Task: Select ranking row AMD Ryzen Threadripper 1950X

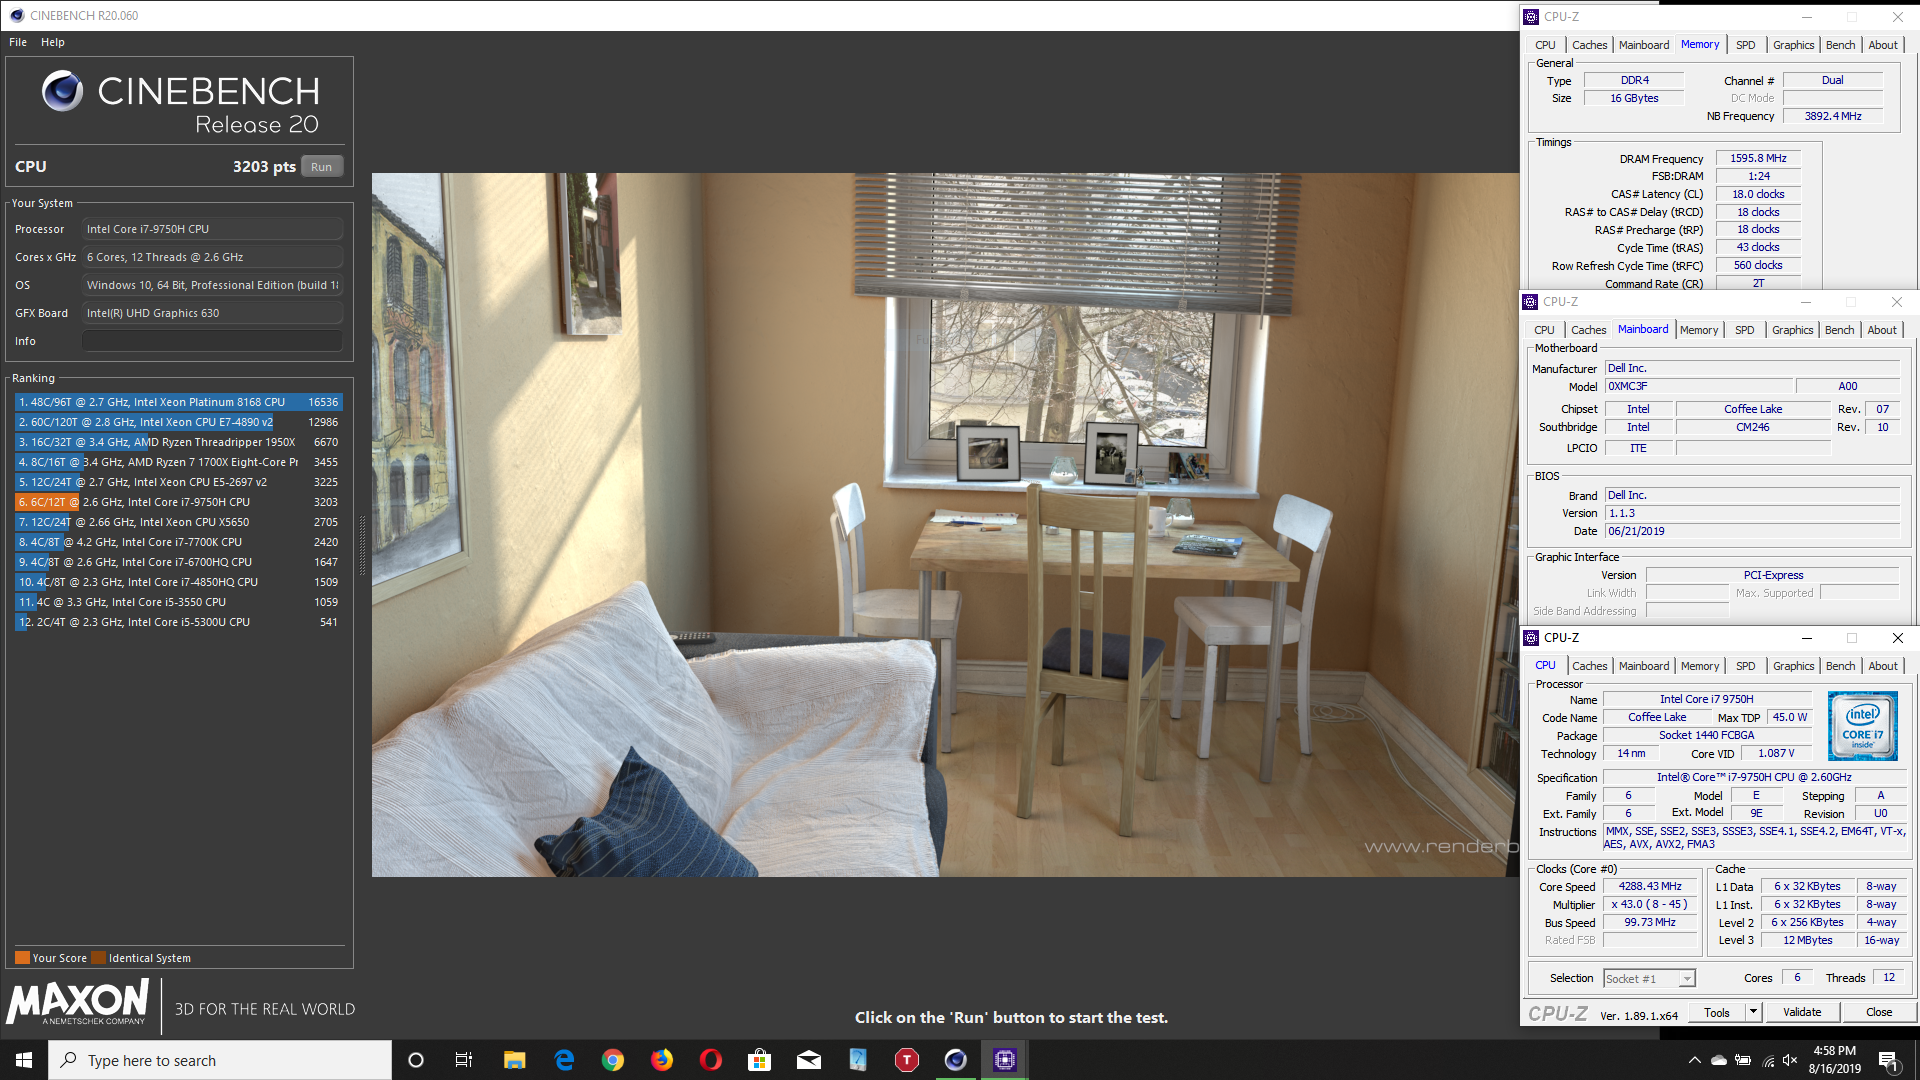Action: [x=179, y=442]
